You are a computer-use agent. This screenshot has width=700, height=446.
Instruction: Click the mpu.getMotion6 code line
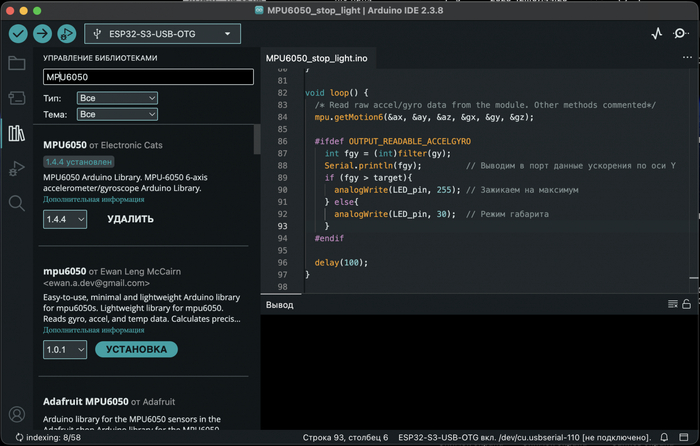tap(424, 117)
